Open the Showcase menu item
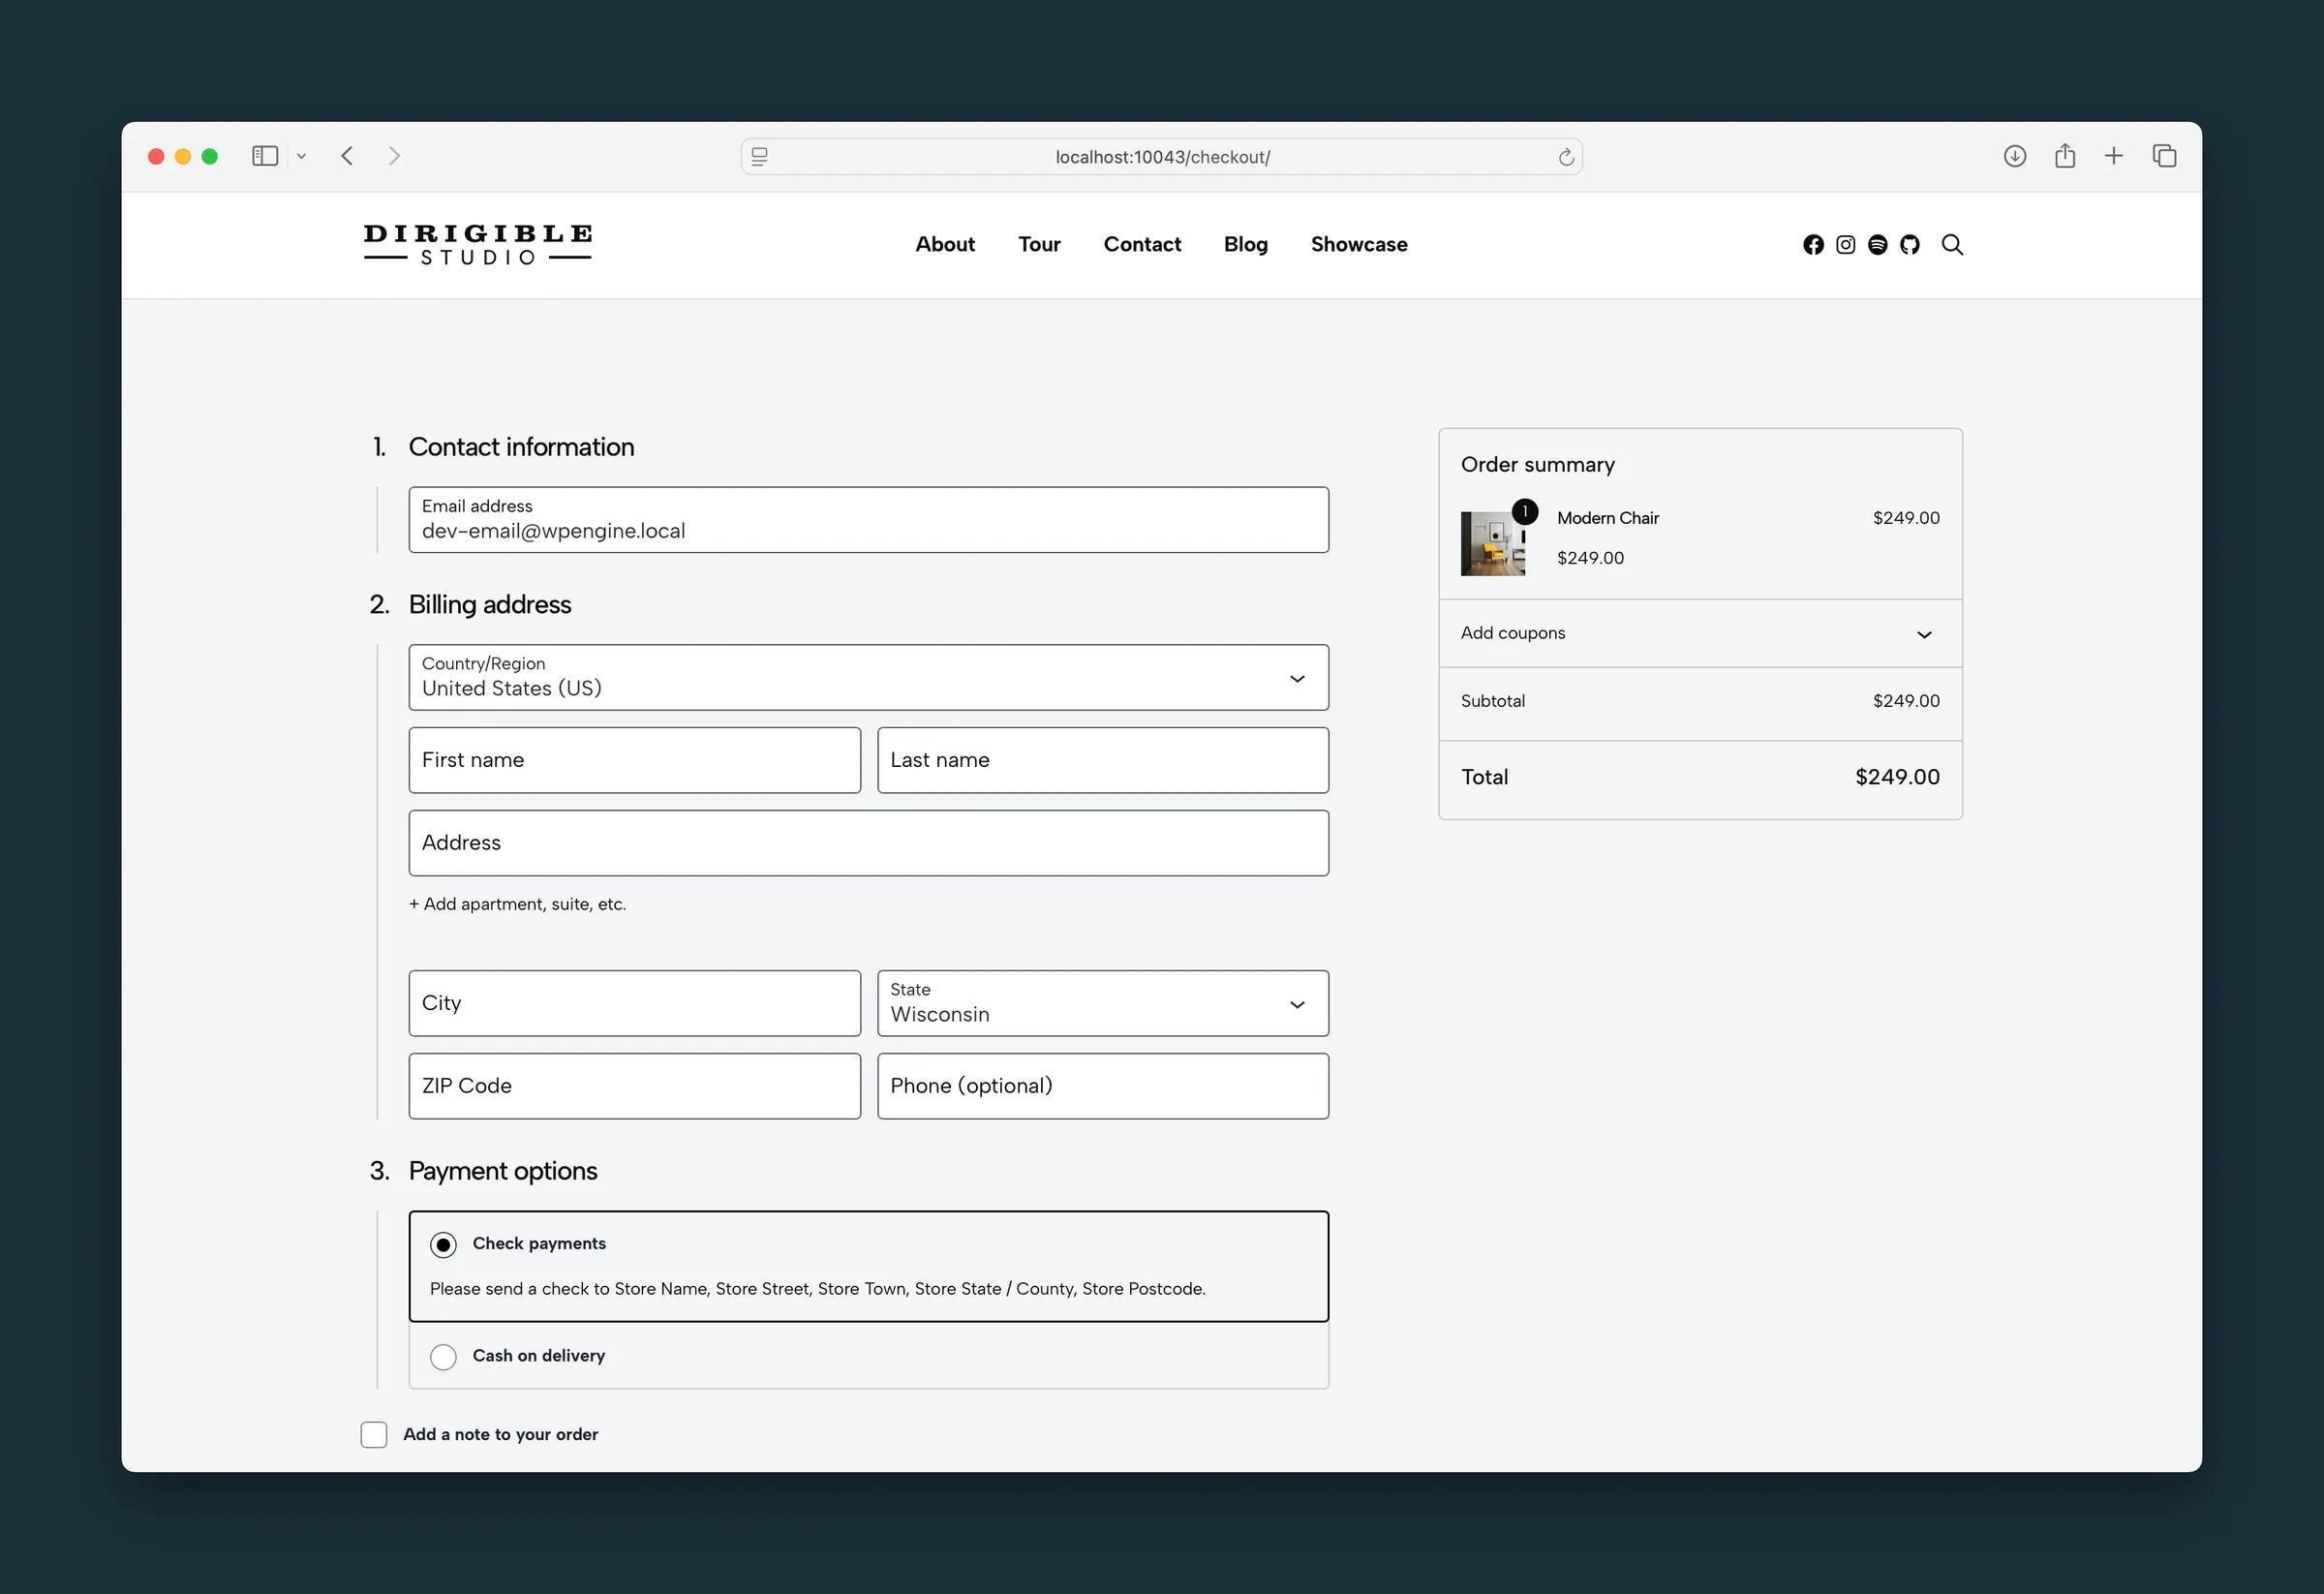 pyautogui.click(x=1359, y=245)
